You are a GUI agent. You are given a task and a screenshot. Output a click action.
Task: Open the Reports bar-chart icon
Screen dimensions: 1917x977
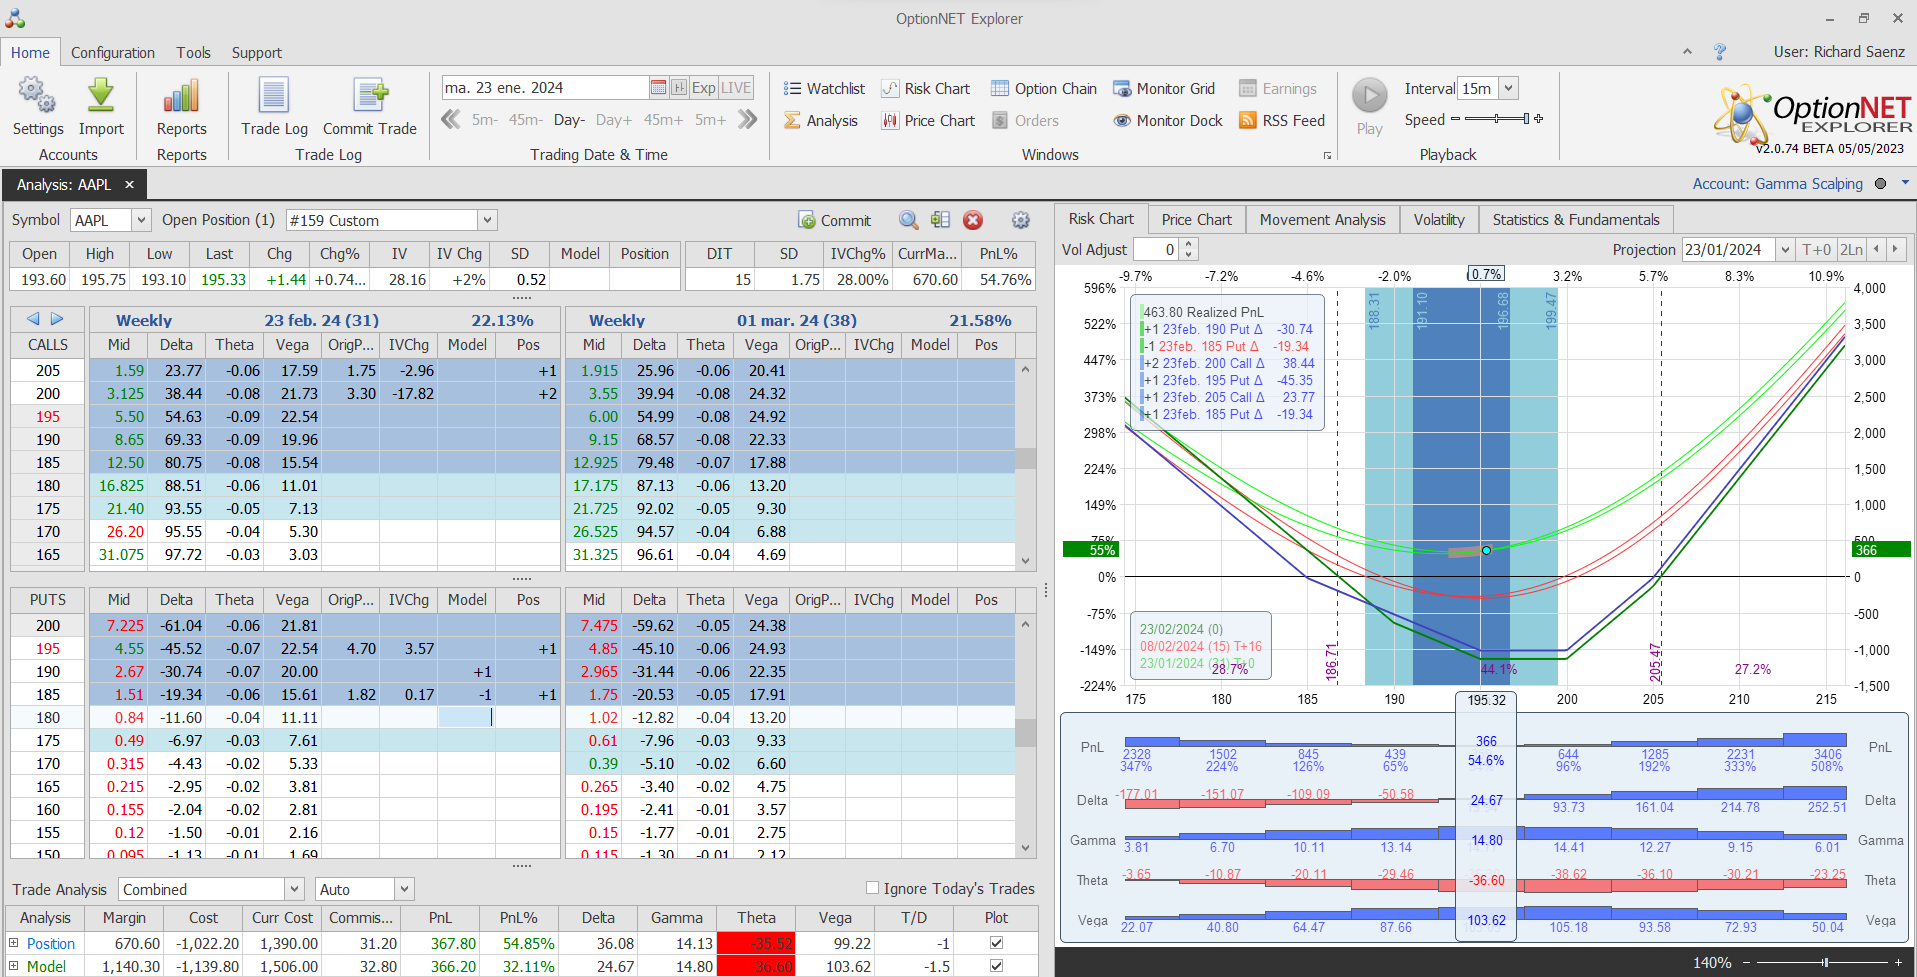tap(181, 96)
